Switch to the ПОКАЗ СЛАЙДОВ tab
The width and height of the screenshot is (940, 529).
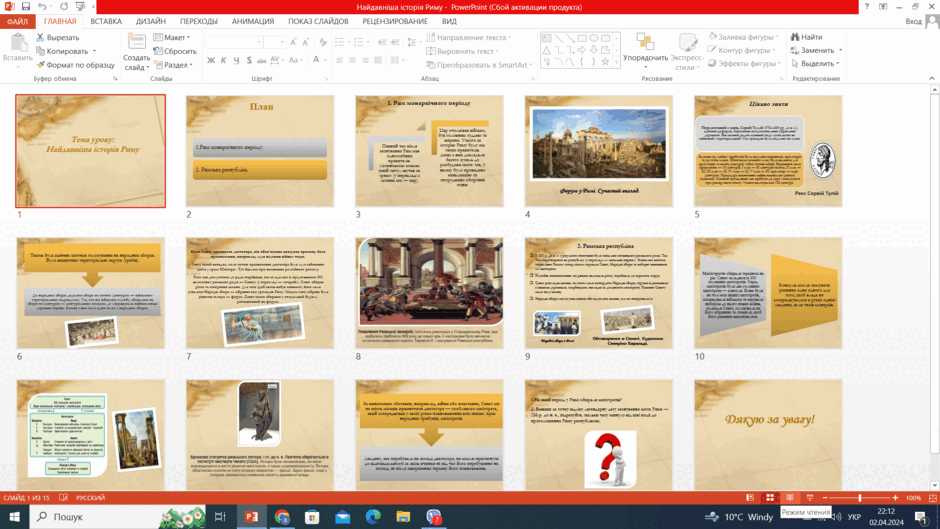click(x=318, y=21)
